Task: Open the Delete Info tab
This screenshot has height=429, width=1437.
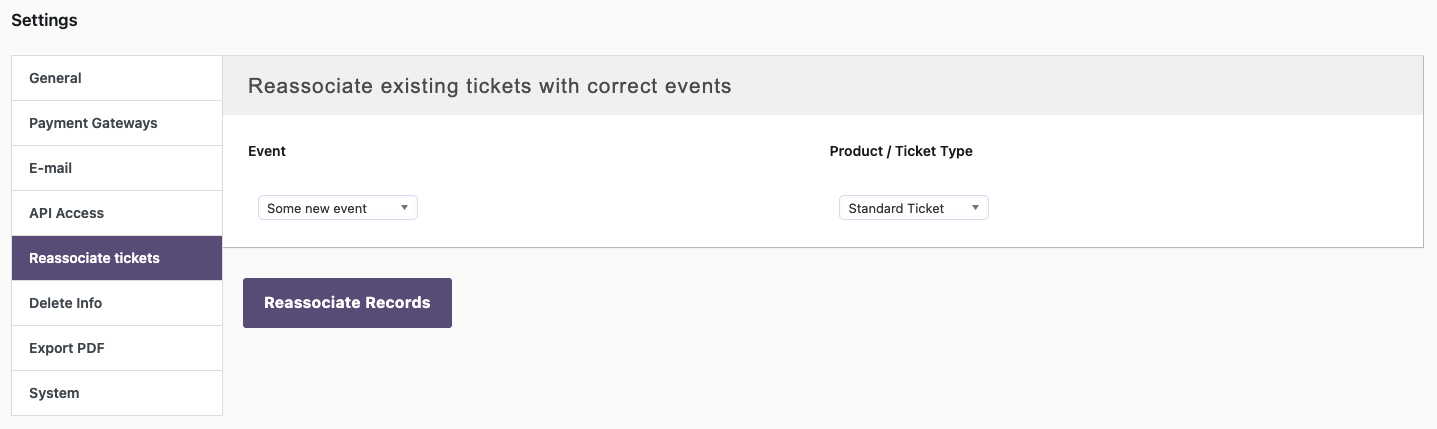Action: [66, 303]
